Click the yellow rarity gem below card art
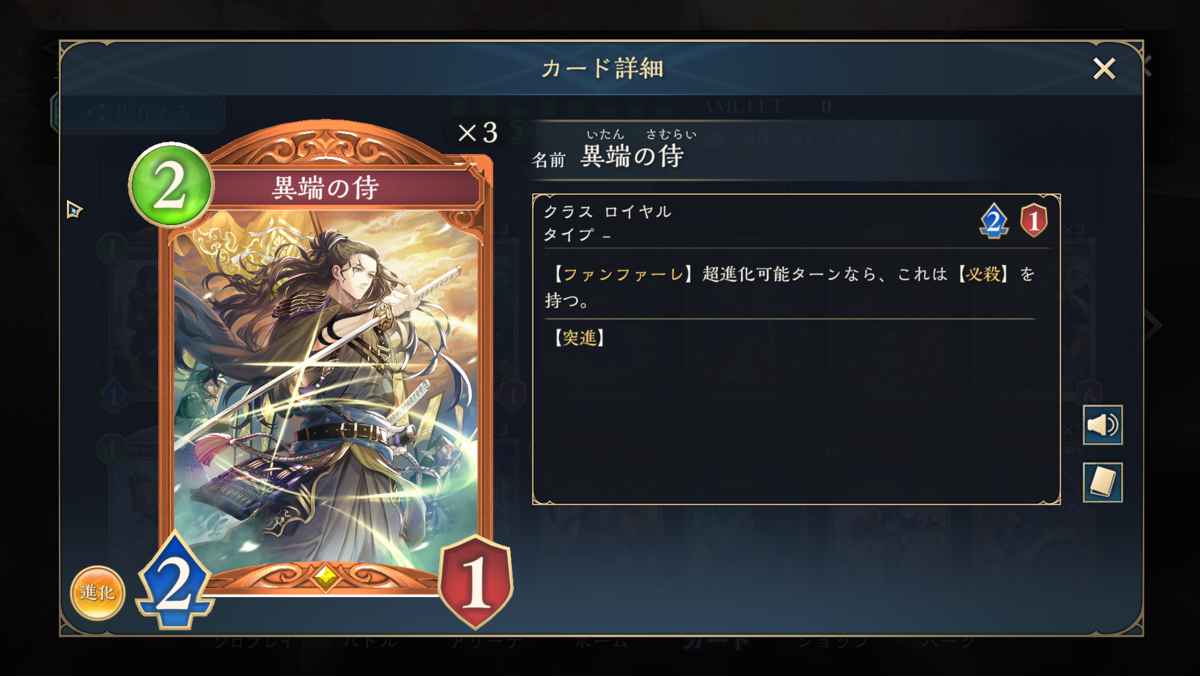The image size is (1200, 676). click(x=324, y=575)
